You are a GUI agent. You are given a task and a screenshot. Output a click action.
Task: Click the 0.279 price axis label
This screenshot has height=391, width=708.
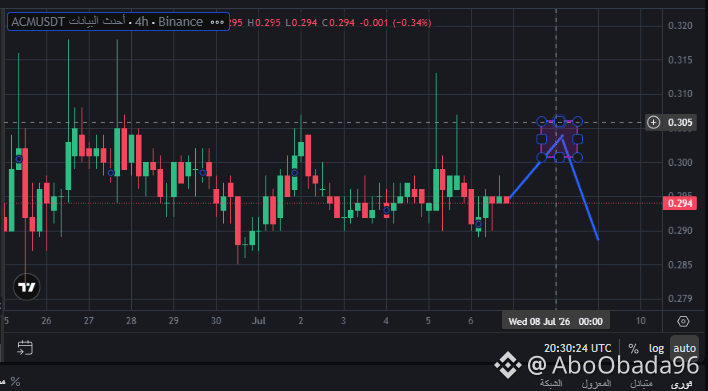pyautogui.click(x=680, y=298)
